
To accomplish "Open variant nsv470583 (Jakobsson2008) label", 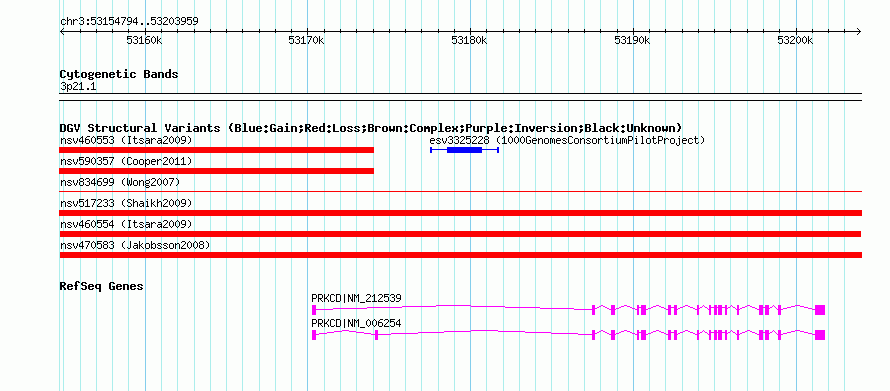I will 135,245.
